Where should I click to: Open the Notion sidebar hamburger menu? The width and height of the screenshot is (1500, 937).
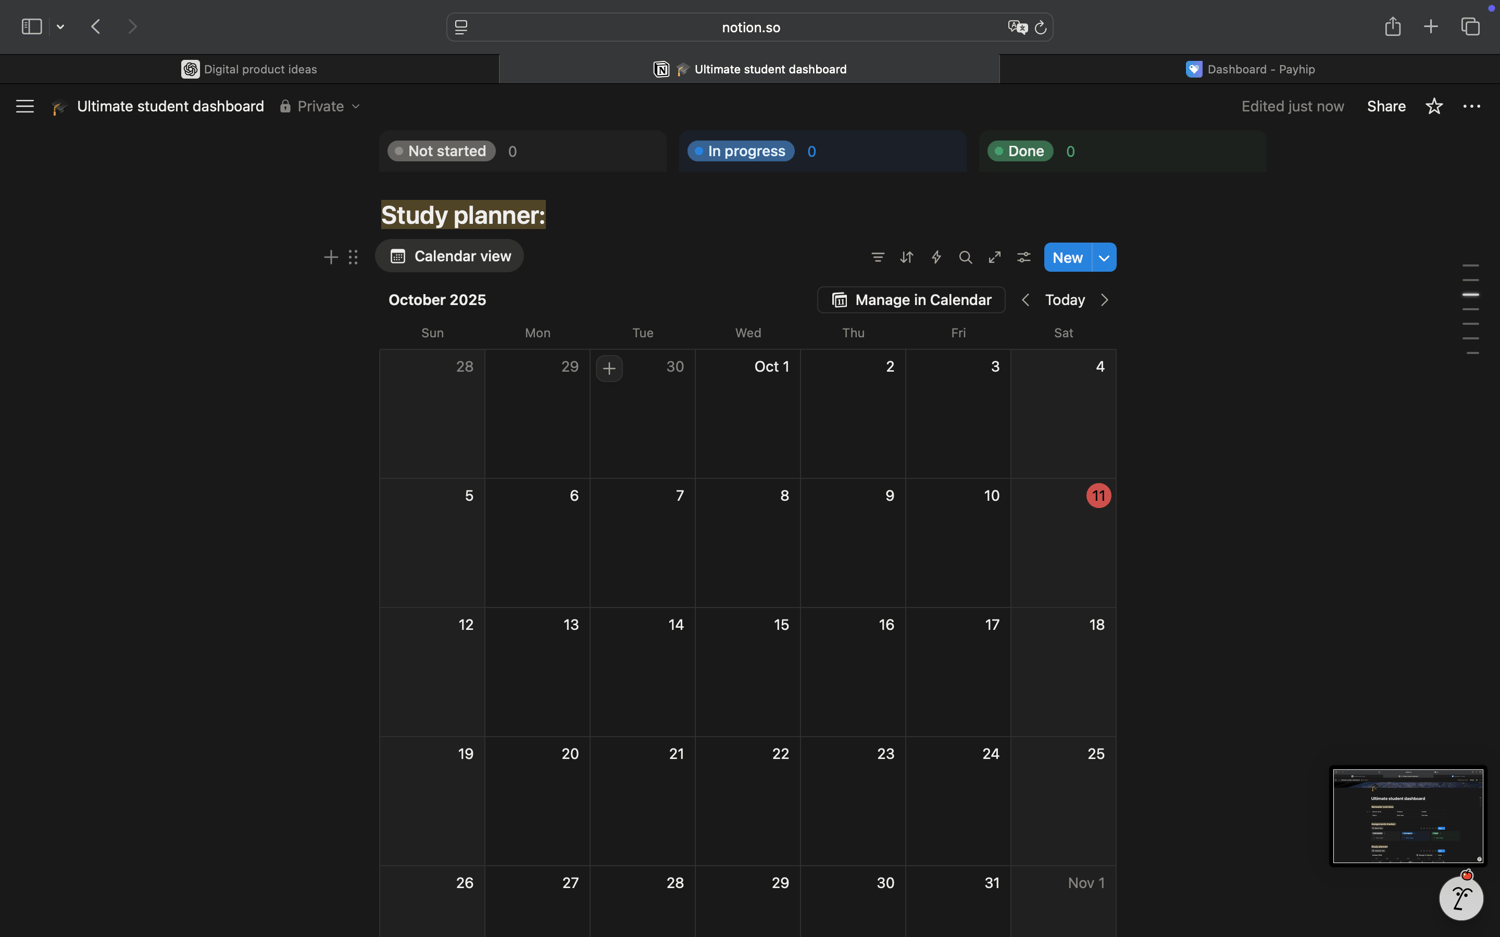click(x=25, y=106)
